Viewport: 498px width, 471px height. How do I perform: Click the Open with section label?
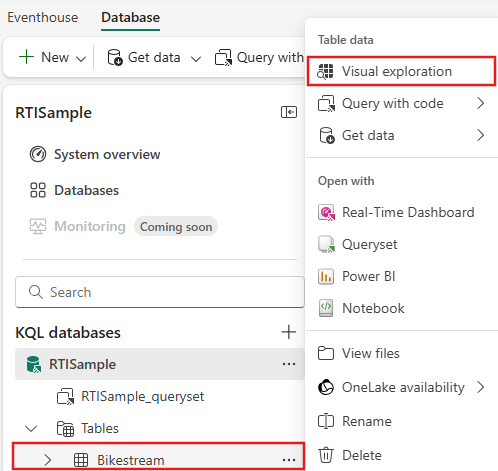click(346, 181)
